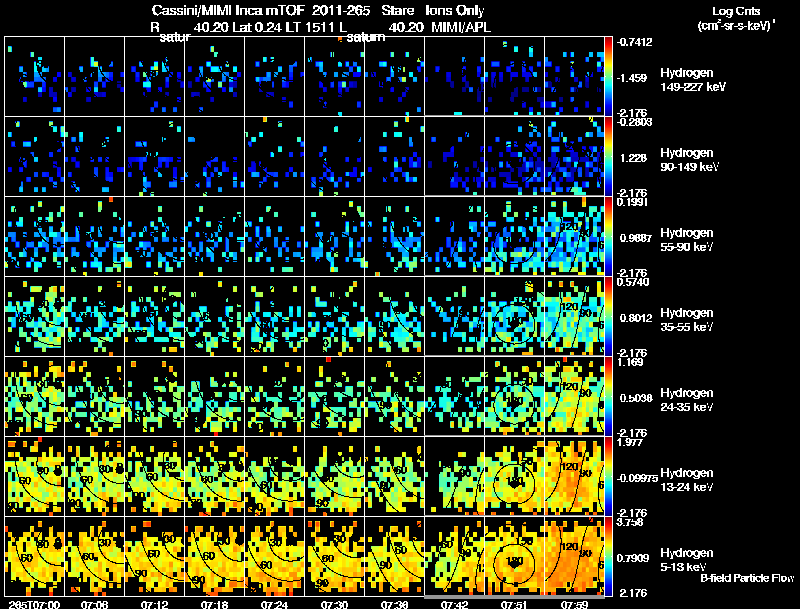
Task: Click the '1.977' colorbar maximum value
Action: (630, 442)
